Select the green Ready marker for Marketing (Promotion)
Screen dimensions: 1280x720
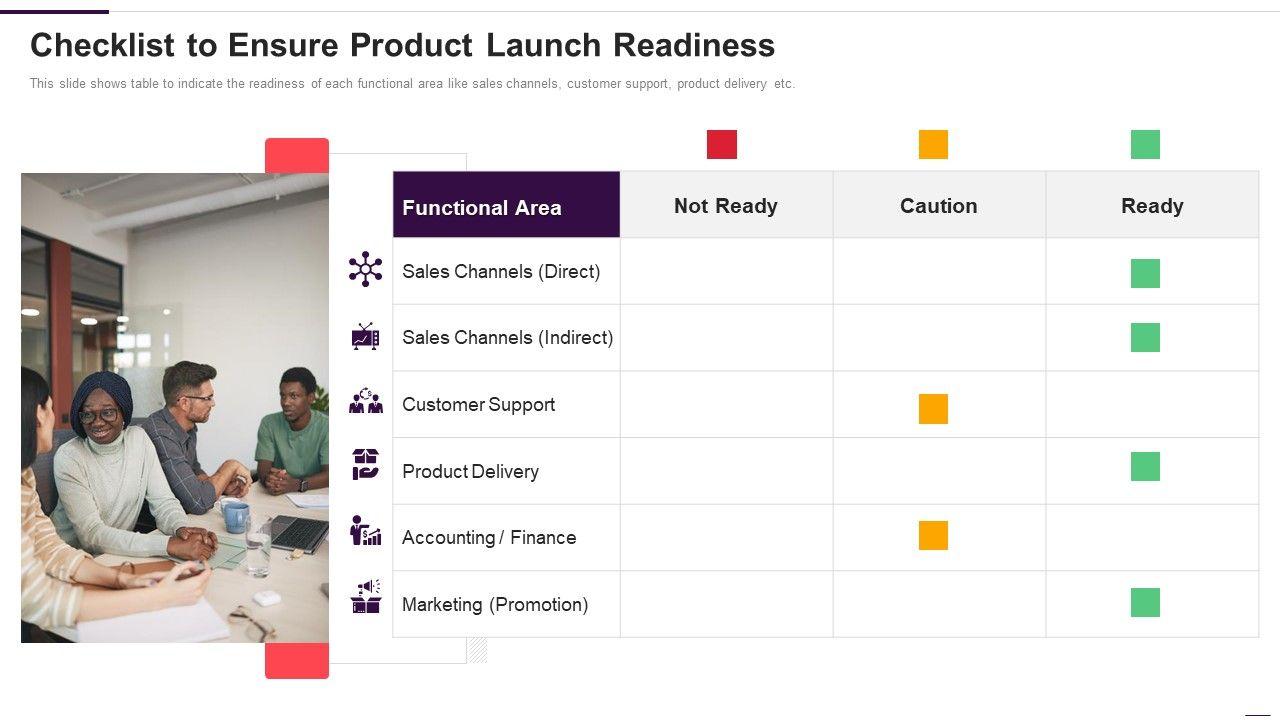tap(1145, 602)
